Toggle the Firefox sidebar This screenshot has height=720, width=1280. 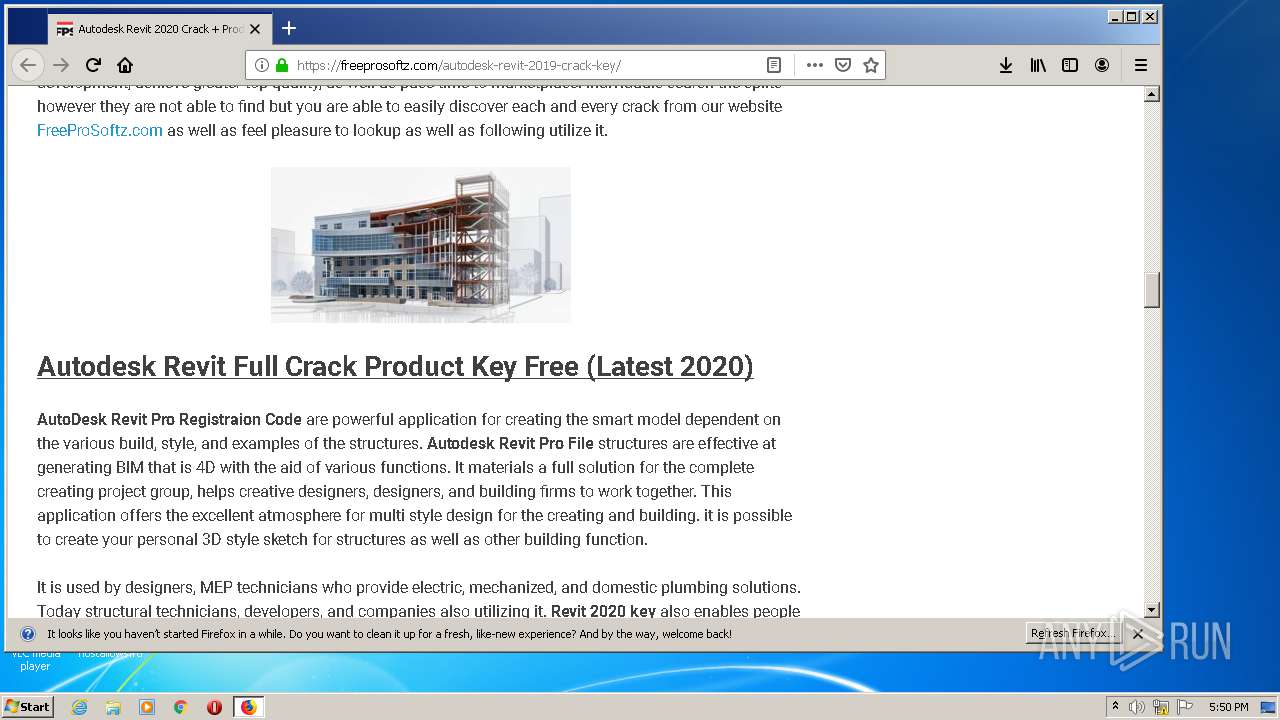point(1070,65)
